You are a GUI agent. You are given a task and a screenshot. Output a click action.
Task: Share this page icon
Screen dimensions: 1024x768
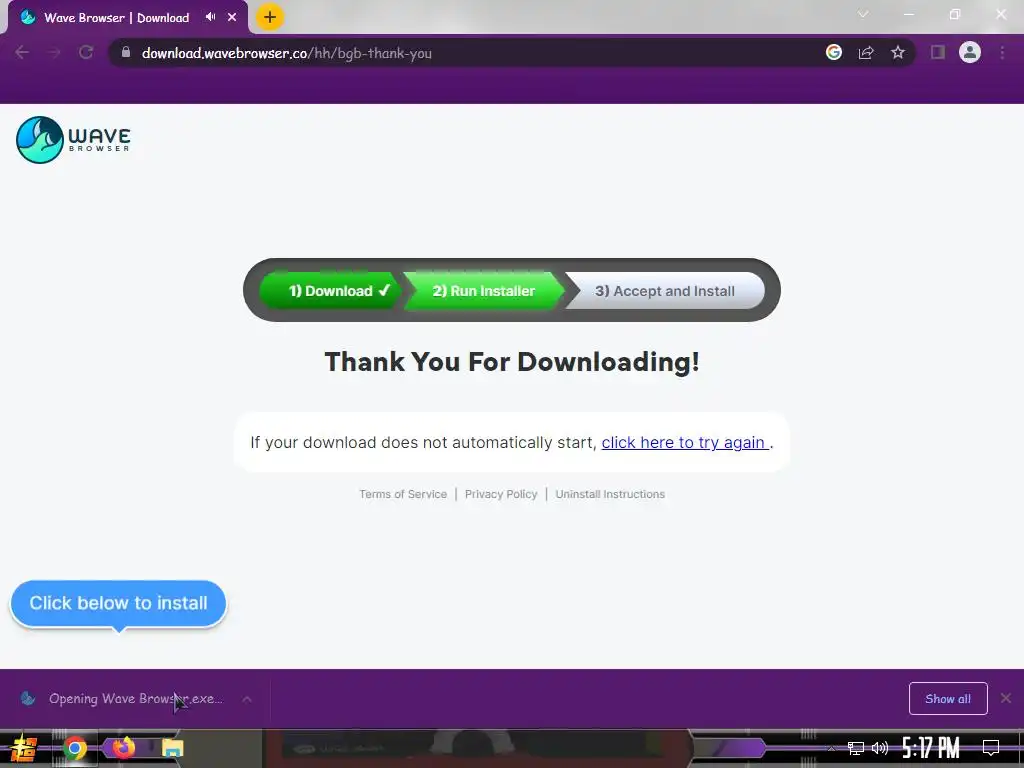click(866, 53)
